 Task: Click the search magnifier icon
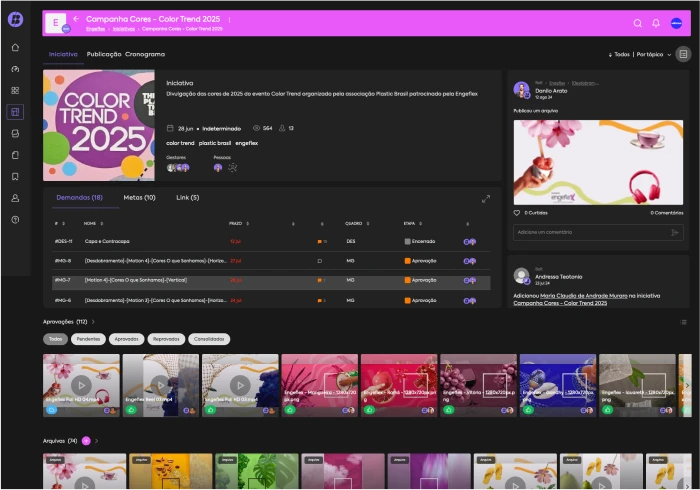click(638, 23)
